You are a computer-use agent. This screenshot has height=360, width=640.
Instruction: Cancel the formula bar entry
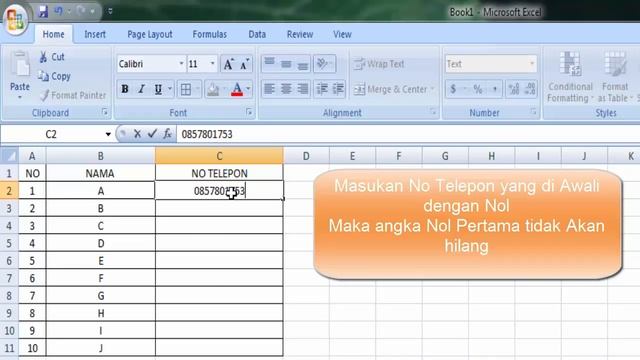pyautogui.click(x=138, y=134)
